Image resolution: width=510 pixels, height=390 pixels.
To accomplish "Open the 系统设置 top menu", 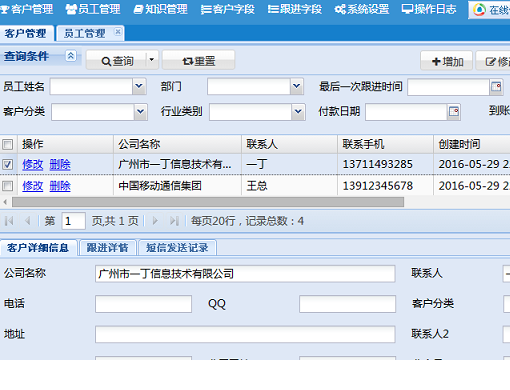I will click(x=362, y=9).
